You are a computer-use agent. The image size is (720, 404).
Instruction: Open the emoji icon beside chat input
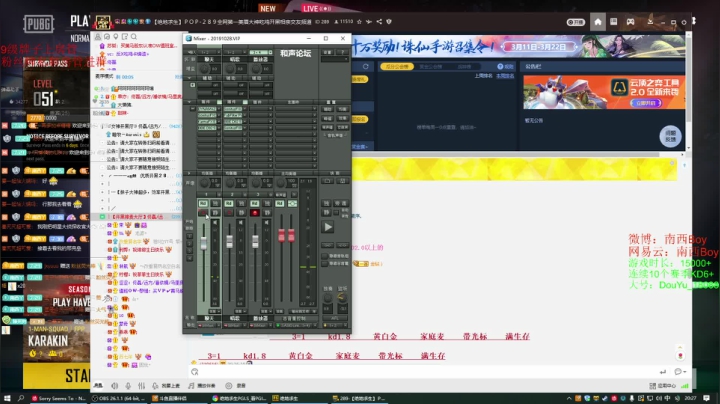click(195, 372)
